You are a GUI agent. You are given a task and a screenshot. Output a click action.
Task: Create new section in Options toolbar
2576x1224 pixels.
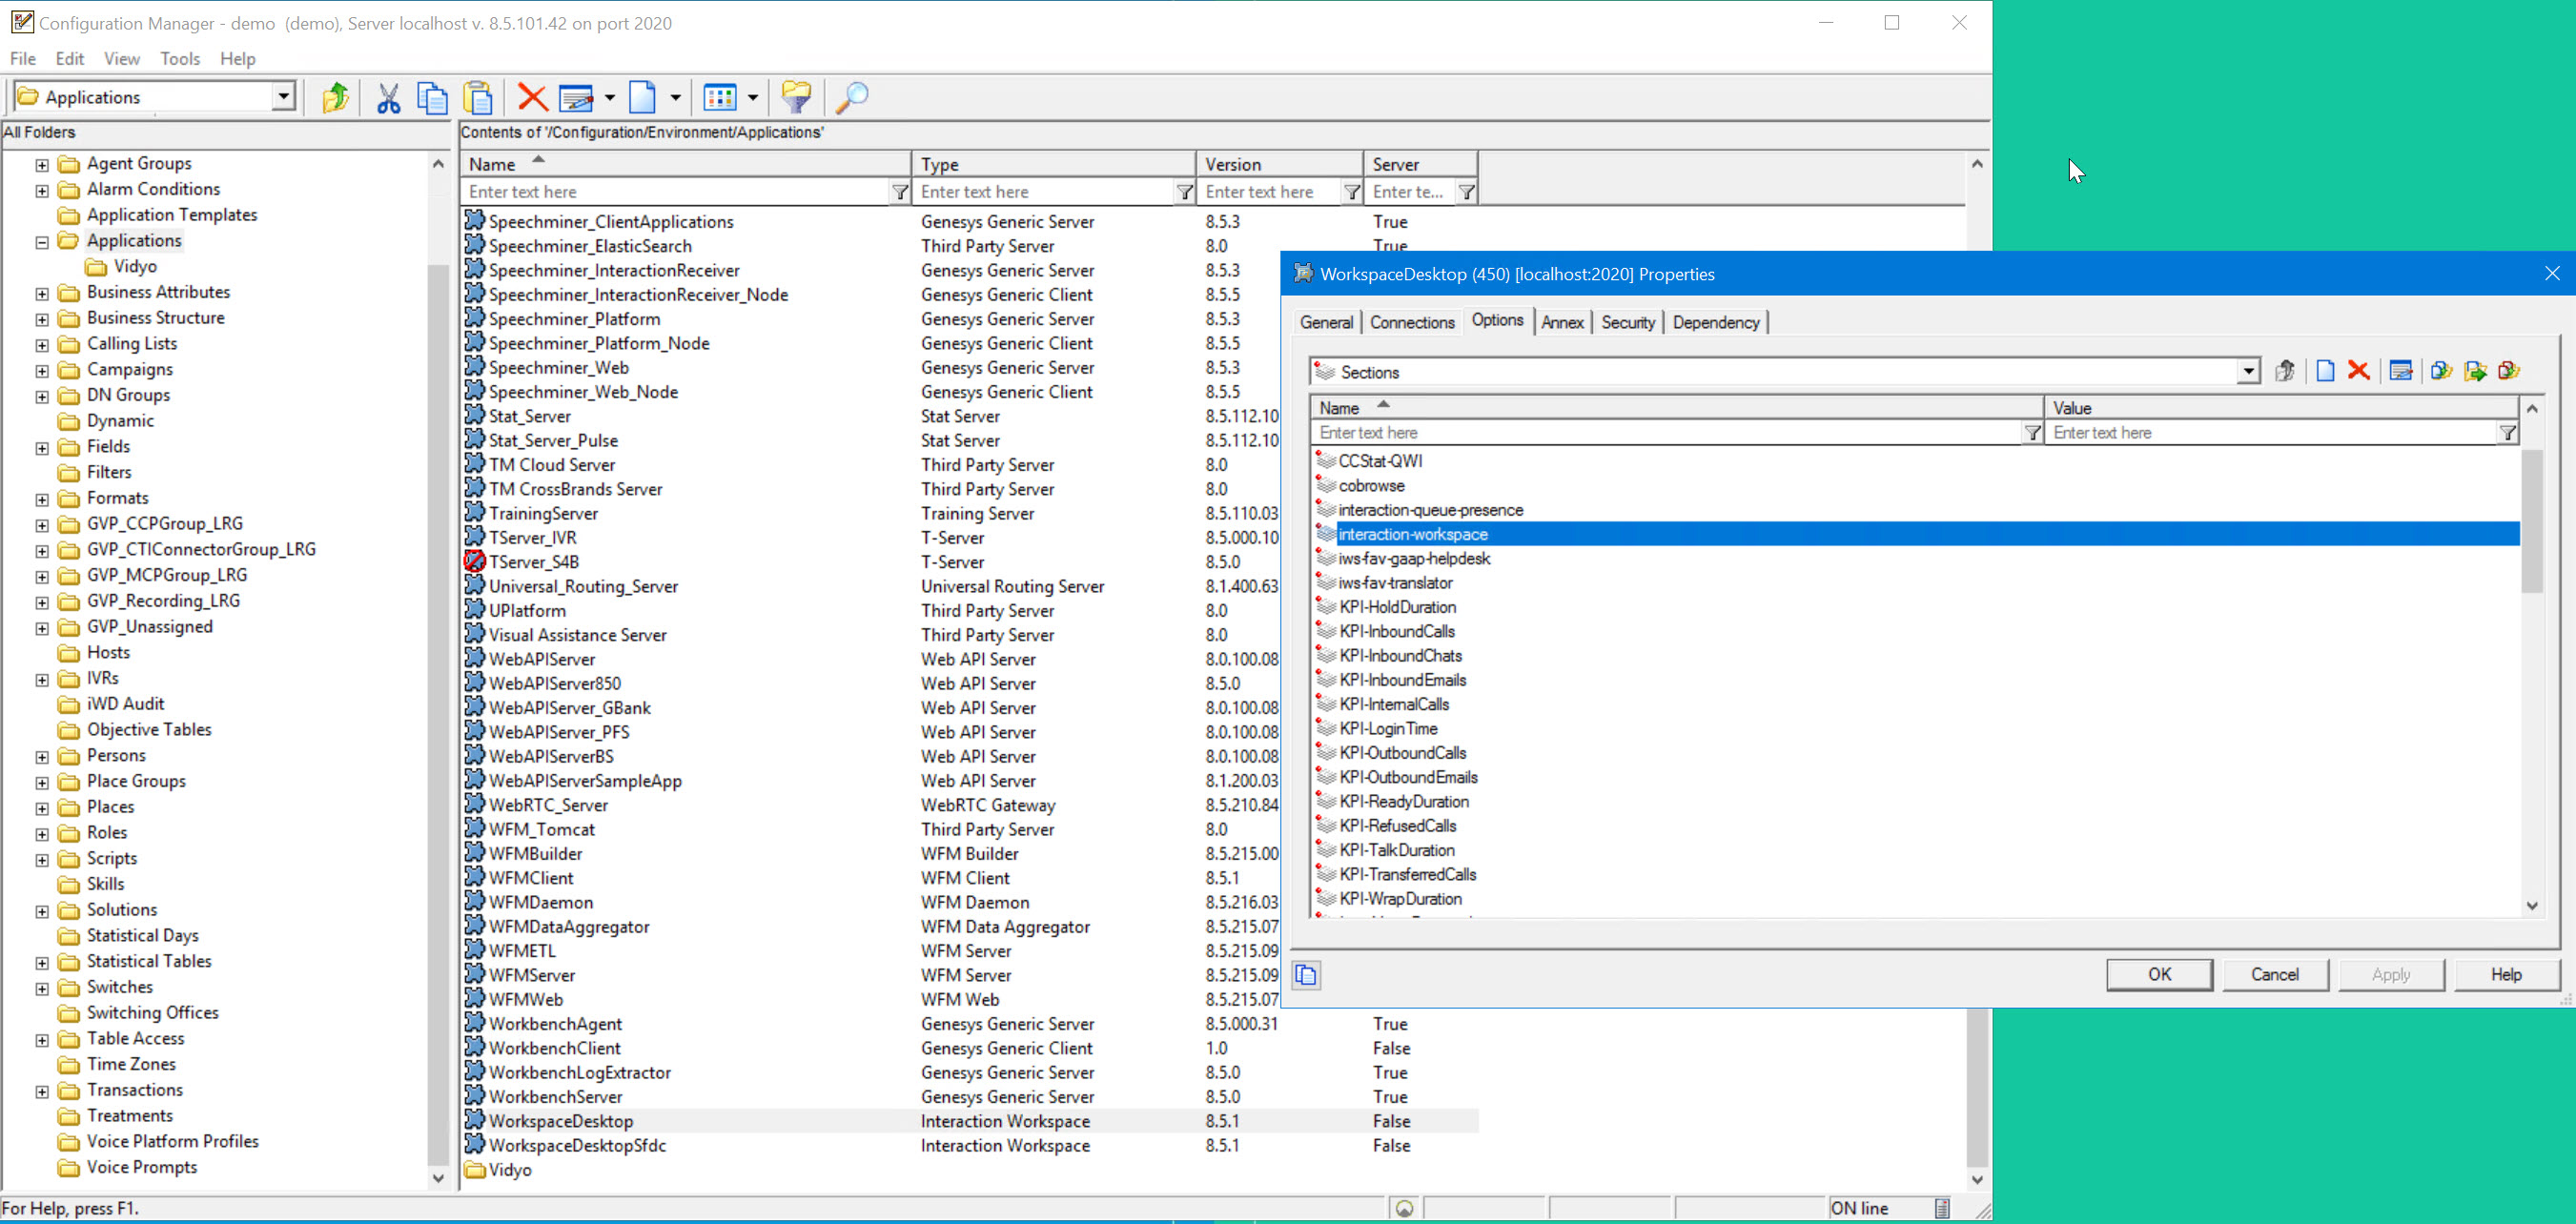coord(2325,371)
